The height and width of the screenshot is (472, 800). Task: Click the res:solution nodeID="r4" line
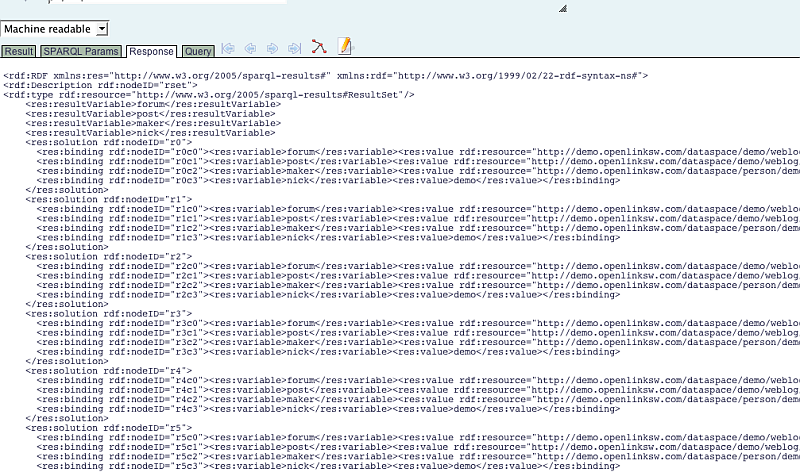(x=109, y=371)
